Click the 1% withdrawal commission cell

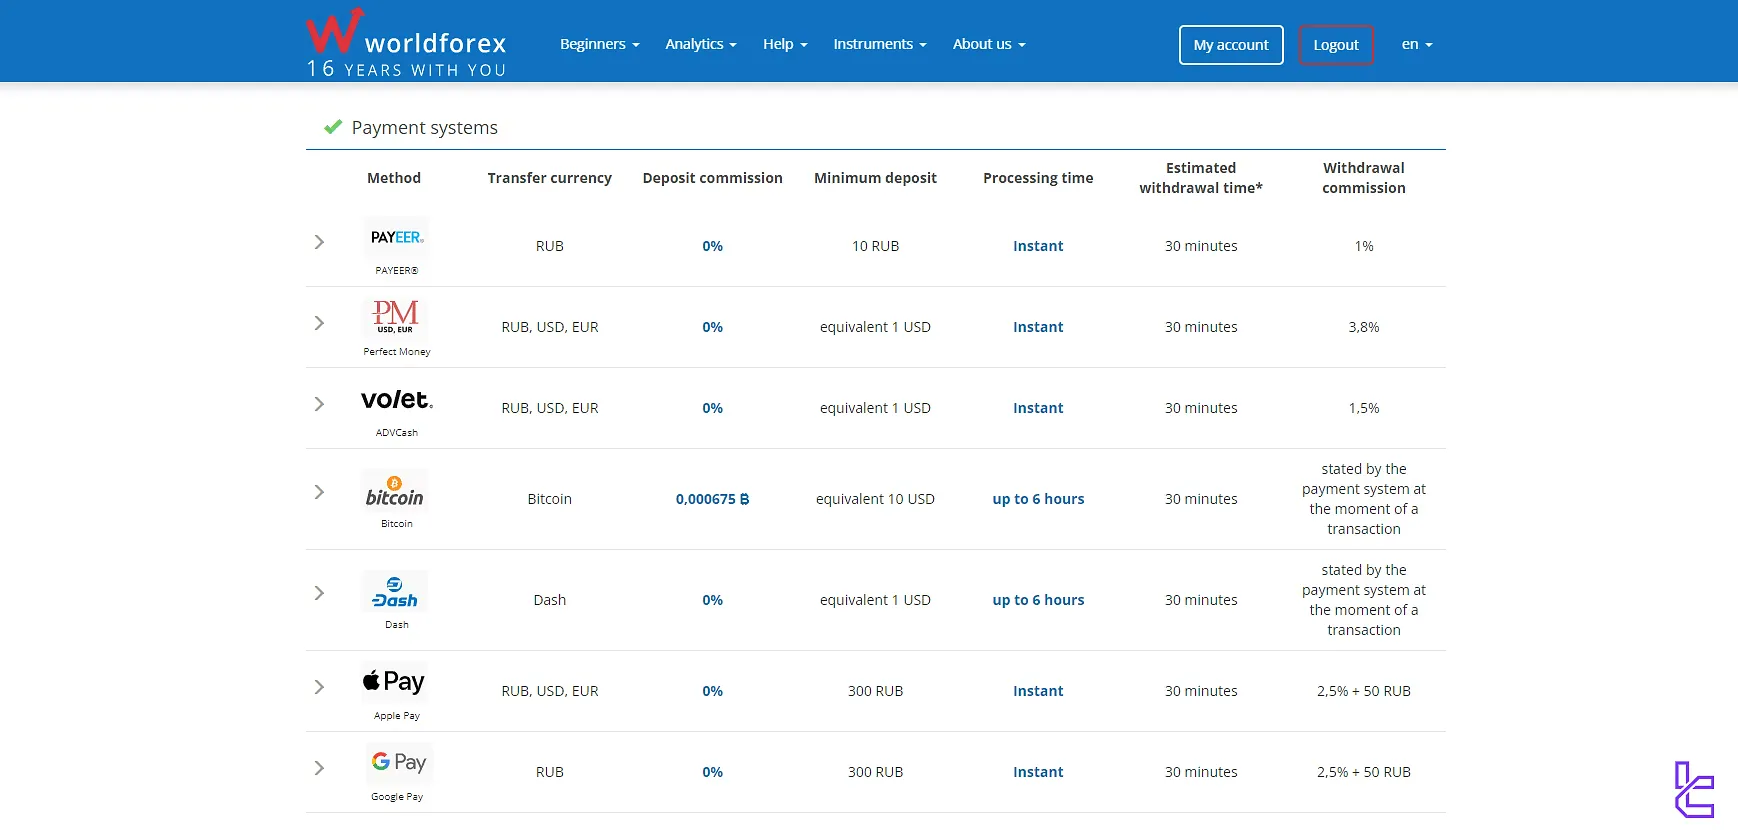click(1364, 246)
